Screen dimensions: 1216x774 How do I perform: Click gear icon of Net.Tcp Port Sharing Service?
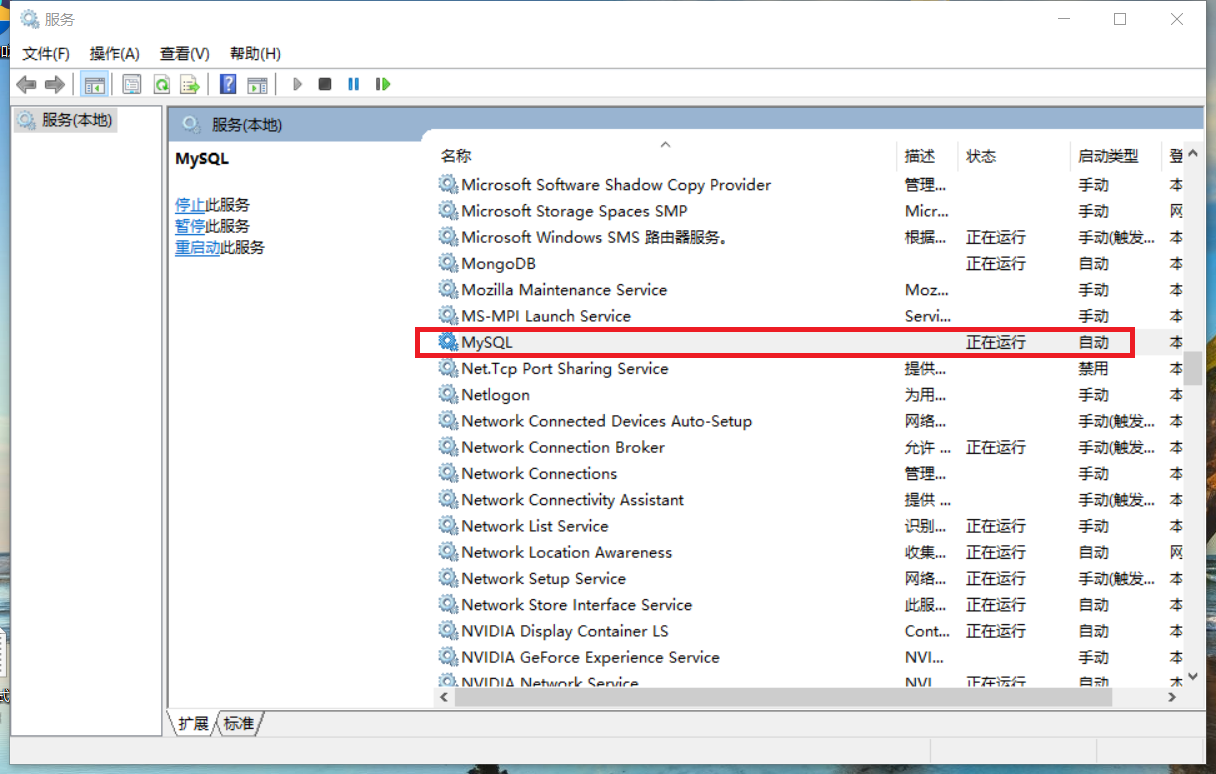pyautogui.click(x=448, y=368)
